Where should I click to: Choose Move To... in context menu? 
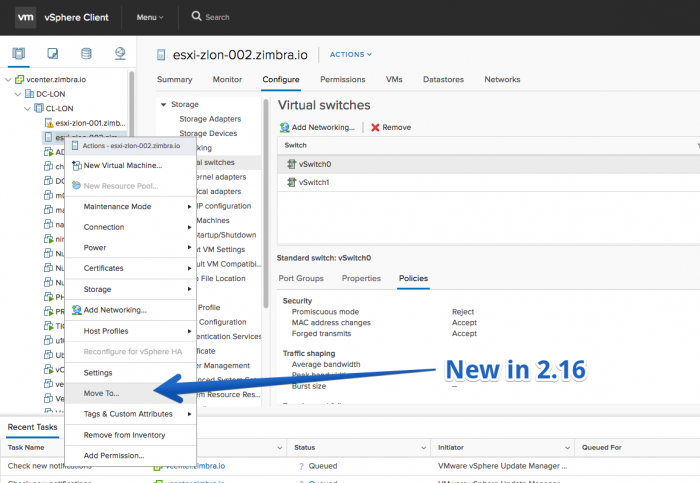point(130,393)
